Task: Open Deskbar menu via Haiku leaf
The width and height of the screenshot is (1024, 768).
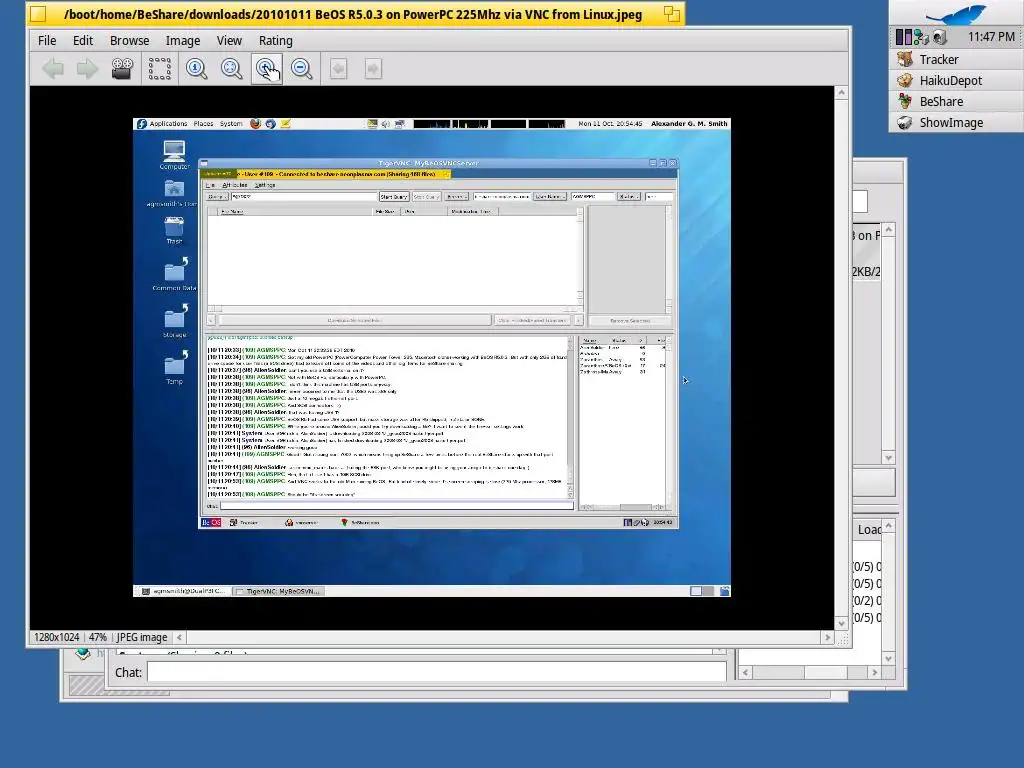Action: click(x=956, y=14)
